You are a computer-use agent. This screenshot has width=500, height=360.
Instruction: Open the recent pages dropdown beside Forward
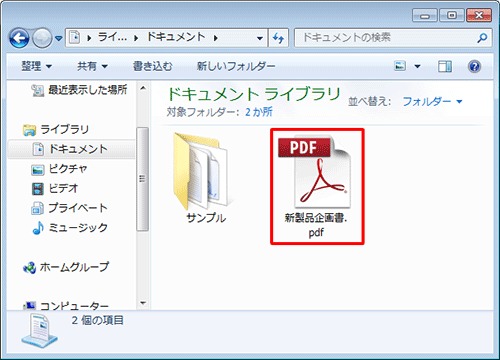[x=59, y=39]
